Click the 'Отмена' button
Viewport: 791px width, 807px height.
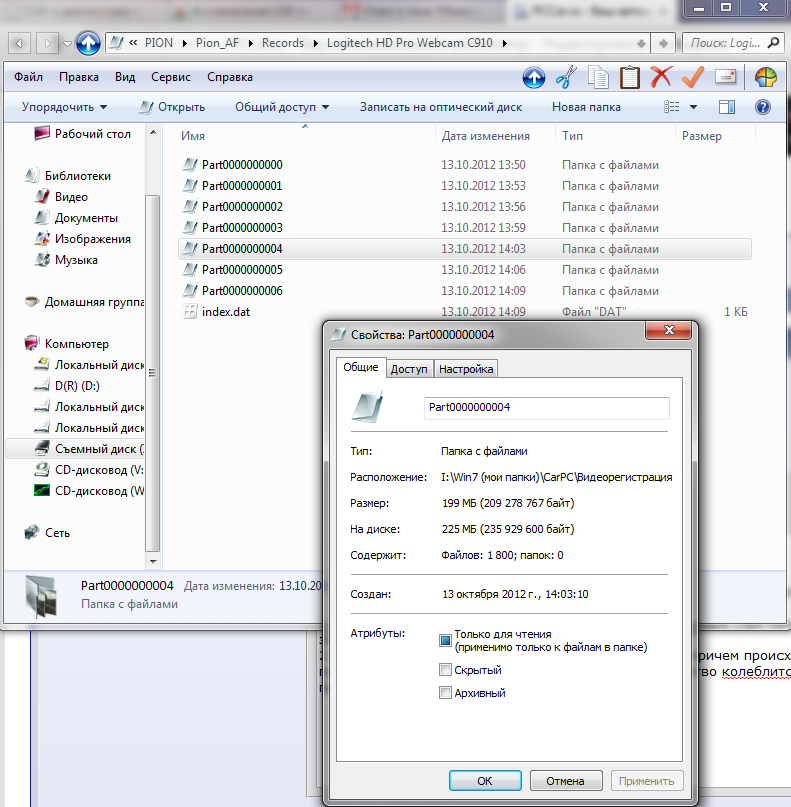(x=565, y=781)
